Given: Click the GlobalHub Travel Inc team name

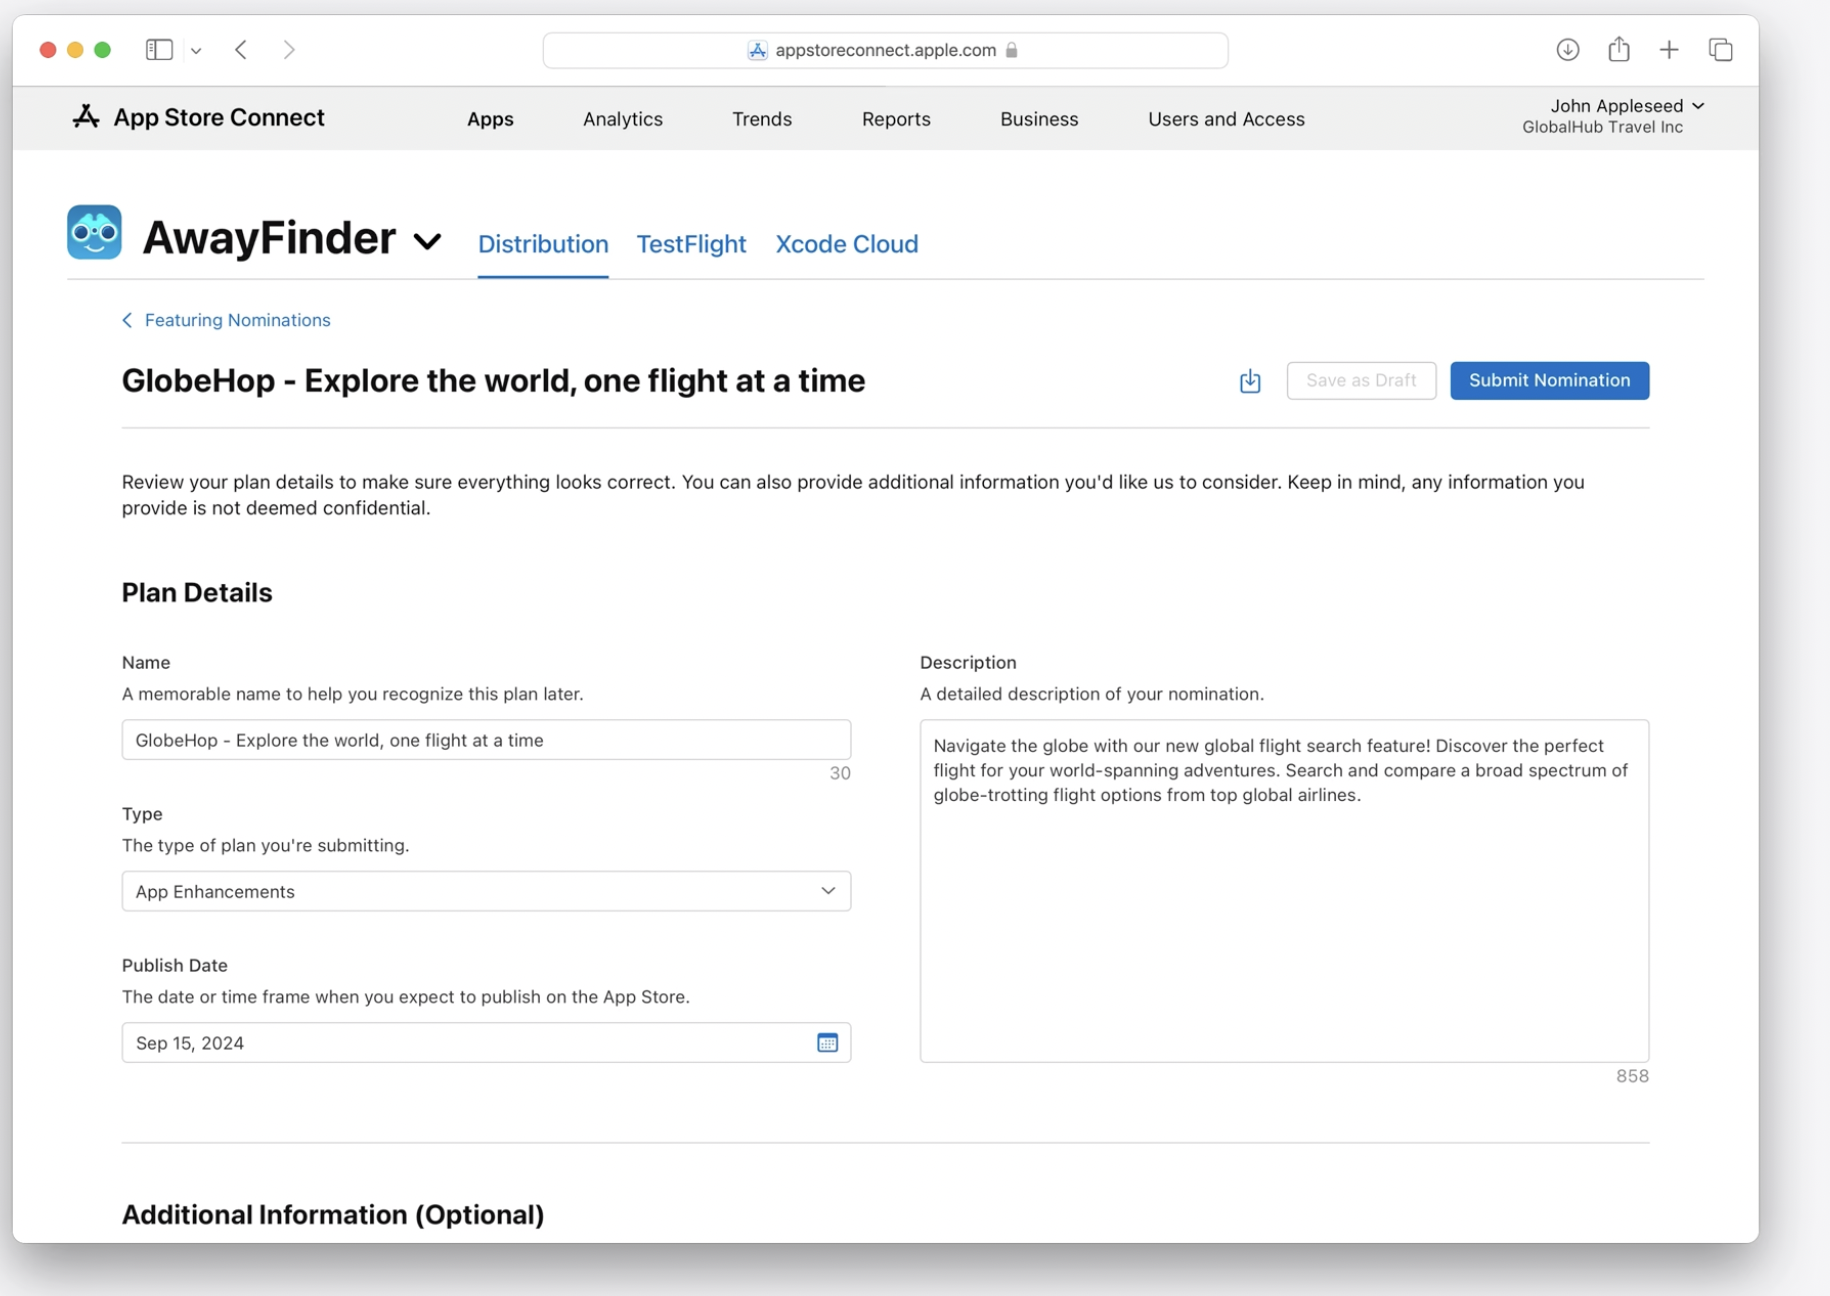Looking at the screenshot, I should click(1602, 127).
